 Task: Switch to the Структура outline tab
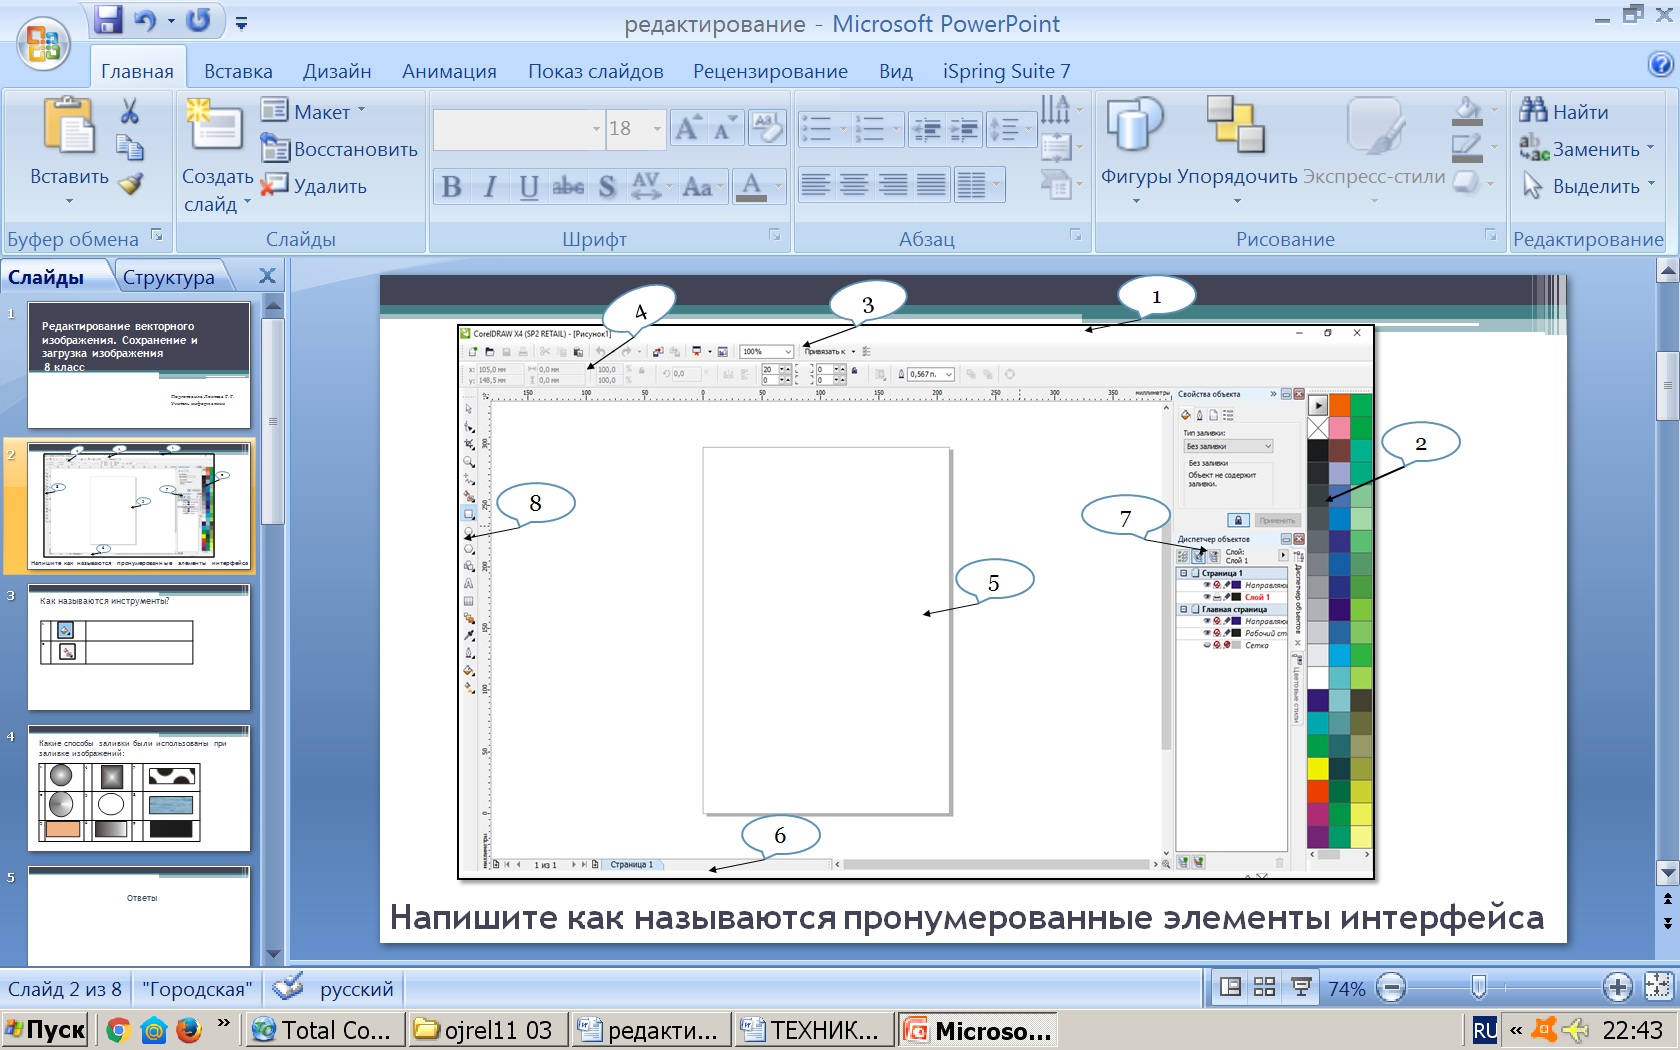[169, 277]
